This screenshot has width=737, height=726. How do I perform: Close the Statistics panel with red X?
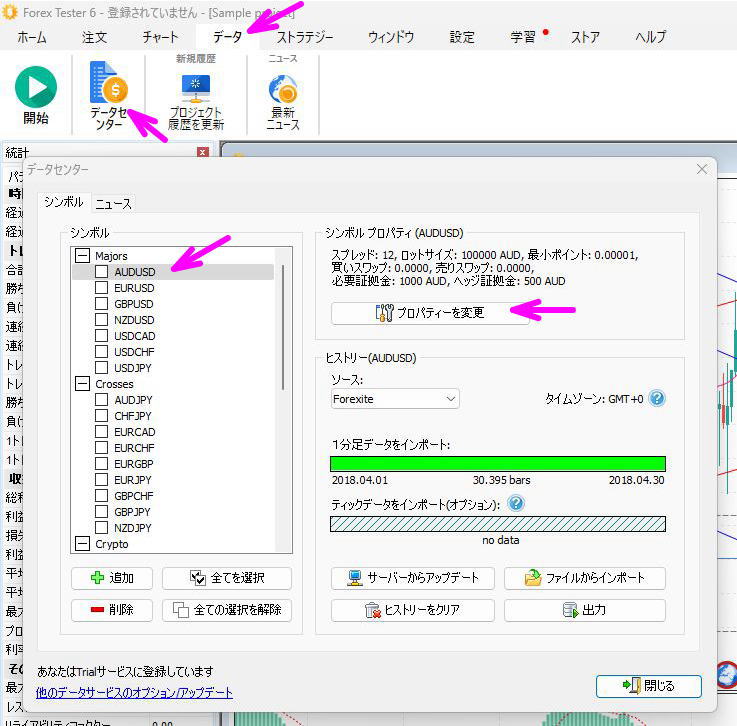click(x=203, y=152)
